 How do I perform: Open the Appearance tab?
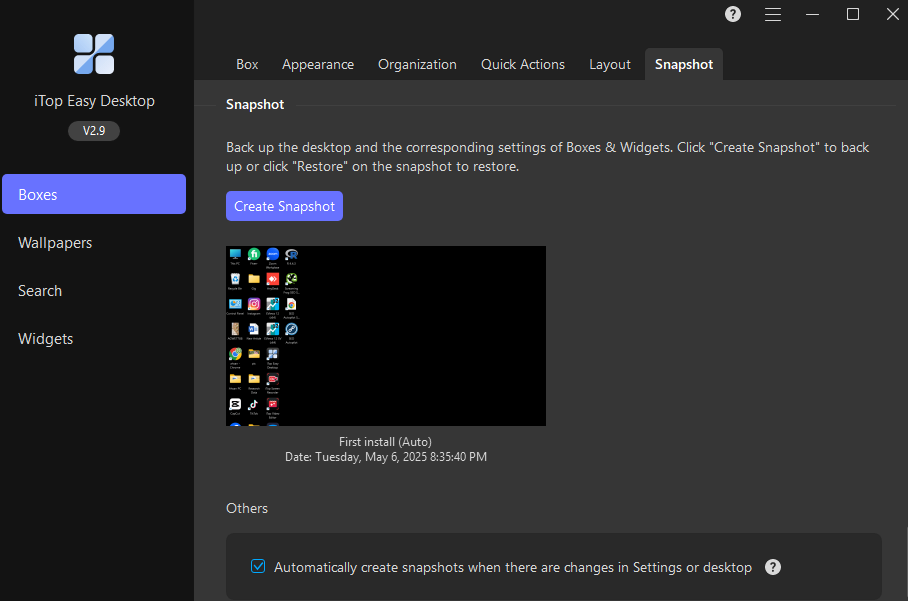pos(318,64)
